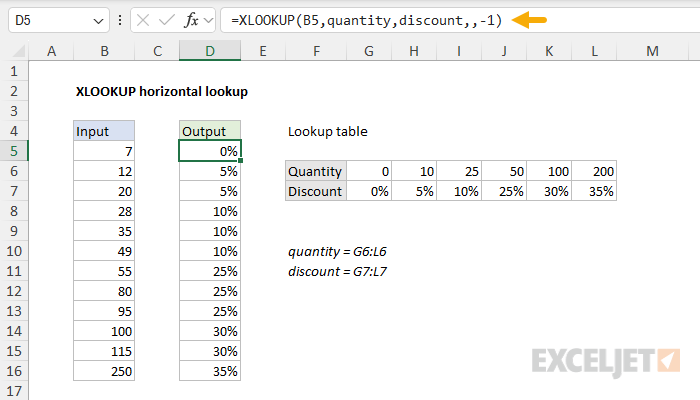The width and height of the screenshot is (700, 400).
Task: Select discount cell K7 showing 30%
Action: tap(549, 191)
